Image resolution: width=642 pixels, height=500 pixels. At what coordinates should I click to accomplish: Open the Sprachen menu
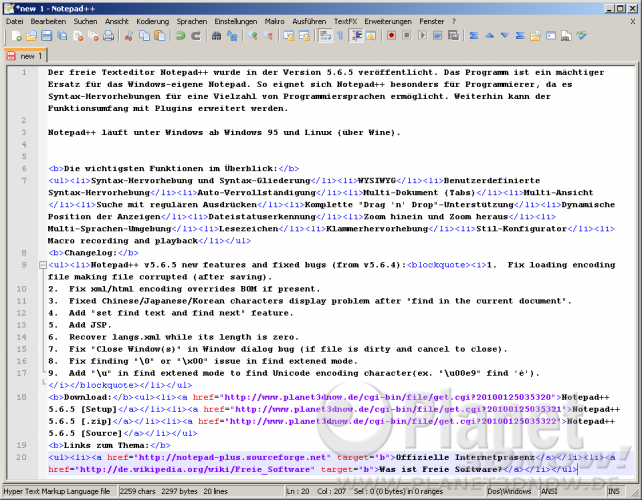pyautogui.click(x=192, y=21)
